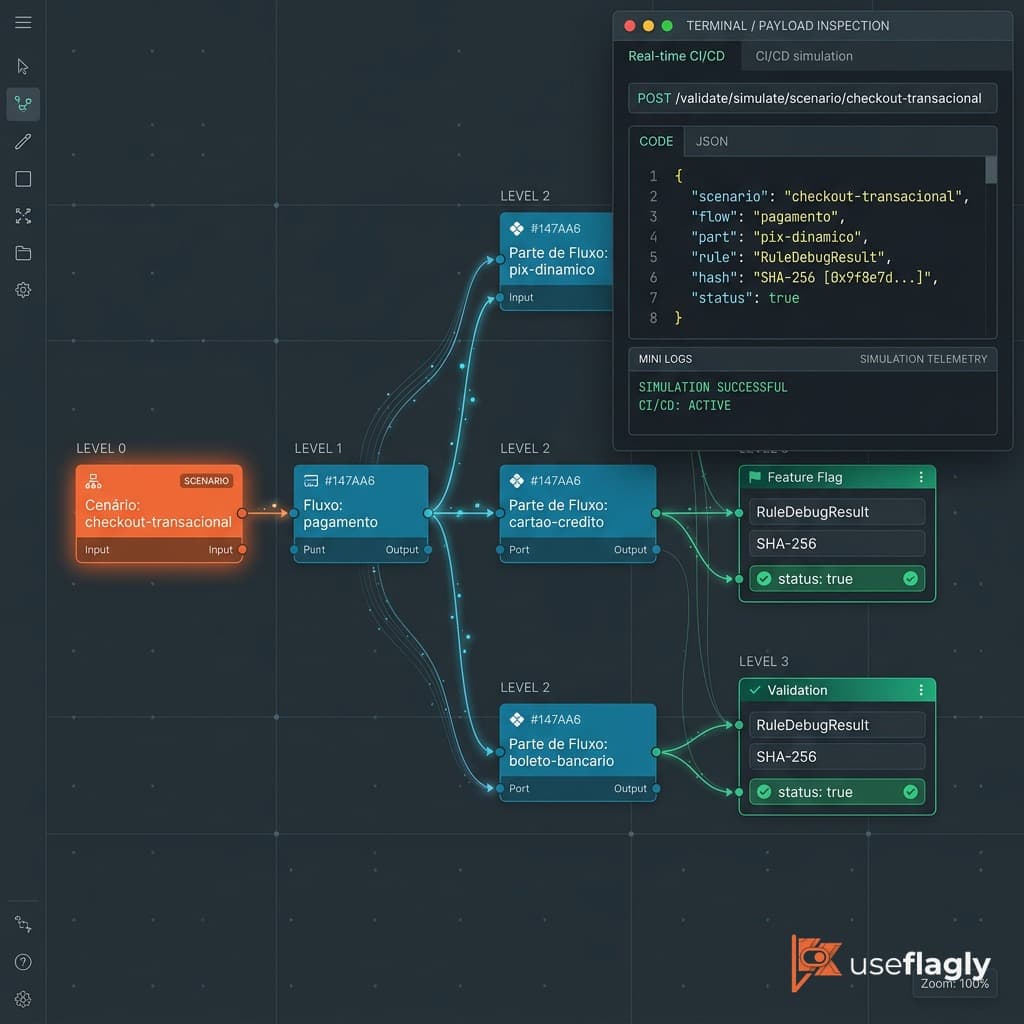Click the fit-to-screen expand icon
This screenshot has height=1024, width=1024.
pos(23,216)
